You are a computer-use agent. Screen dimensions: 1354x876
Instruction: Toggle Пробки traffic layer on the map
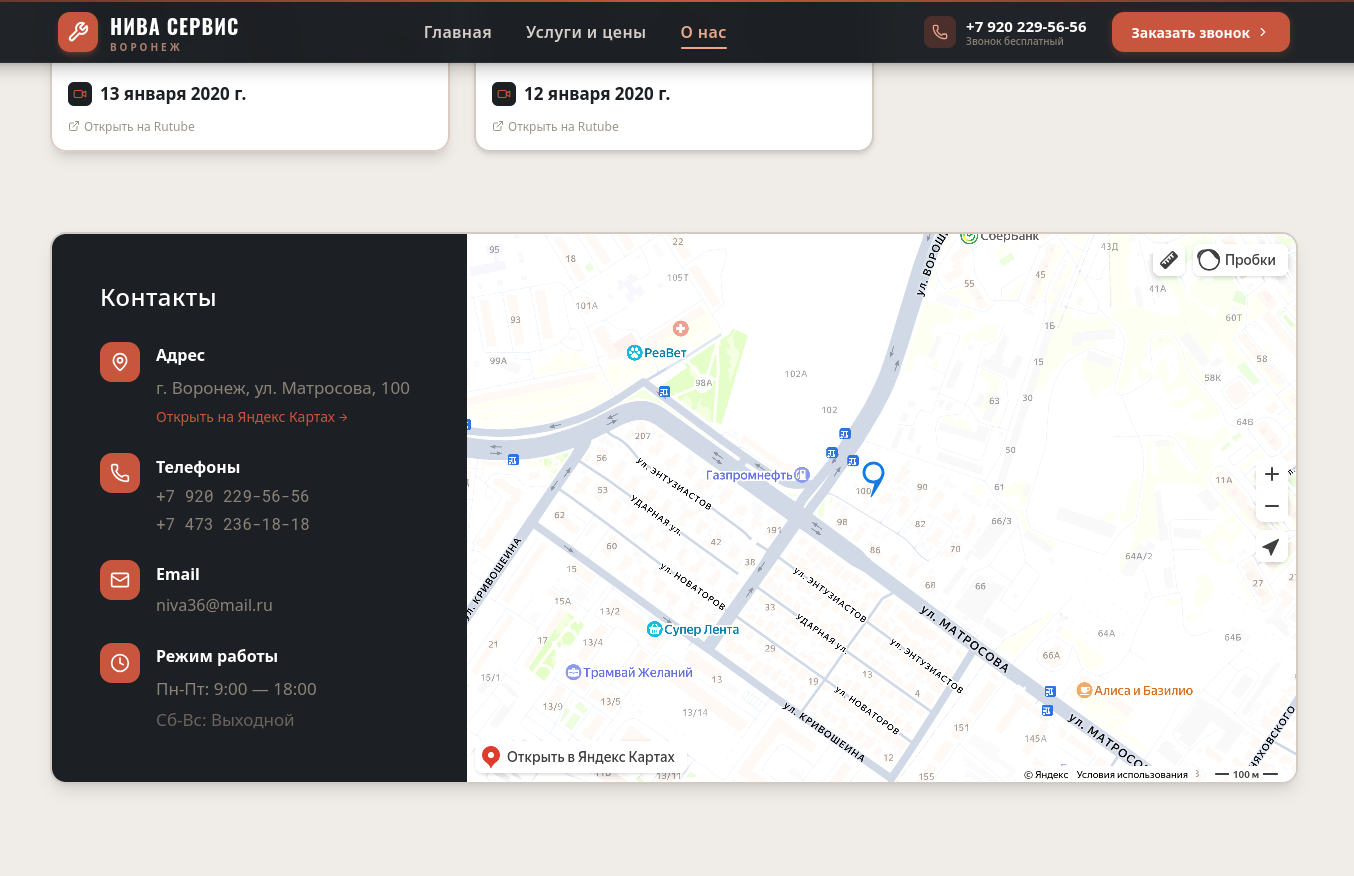click(1240, 260)
